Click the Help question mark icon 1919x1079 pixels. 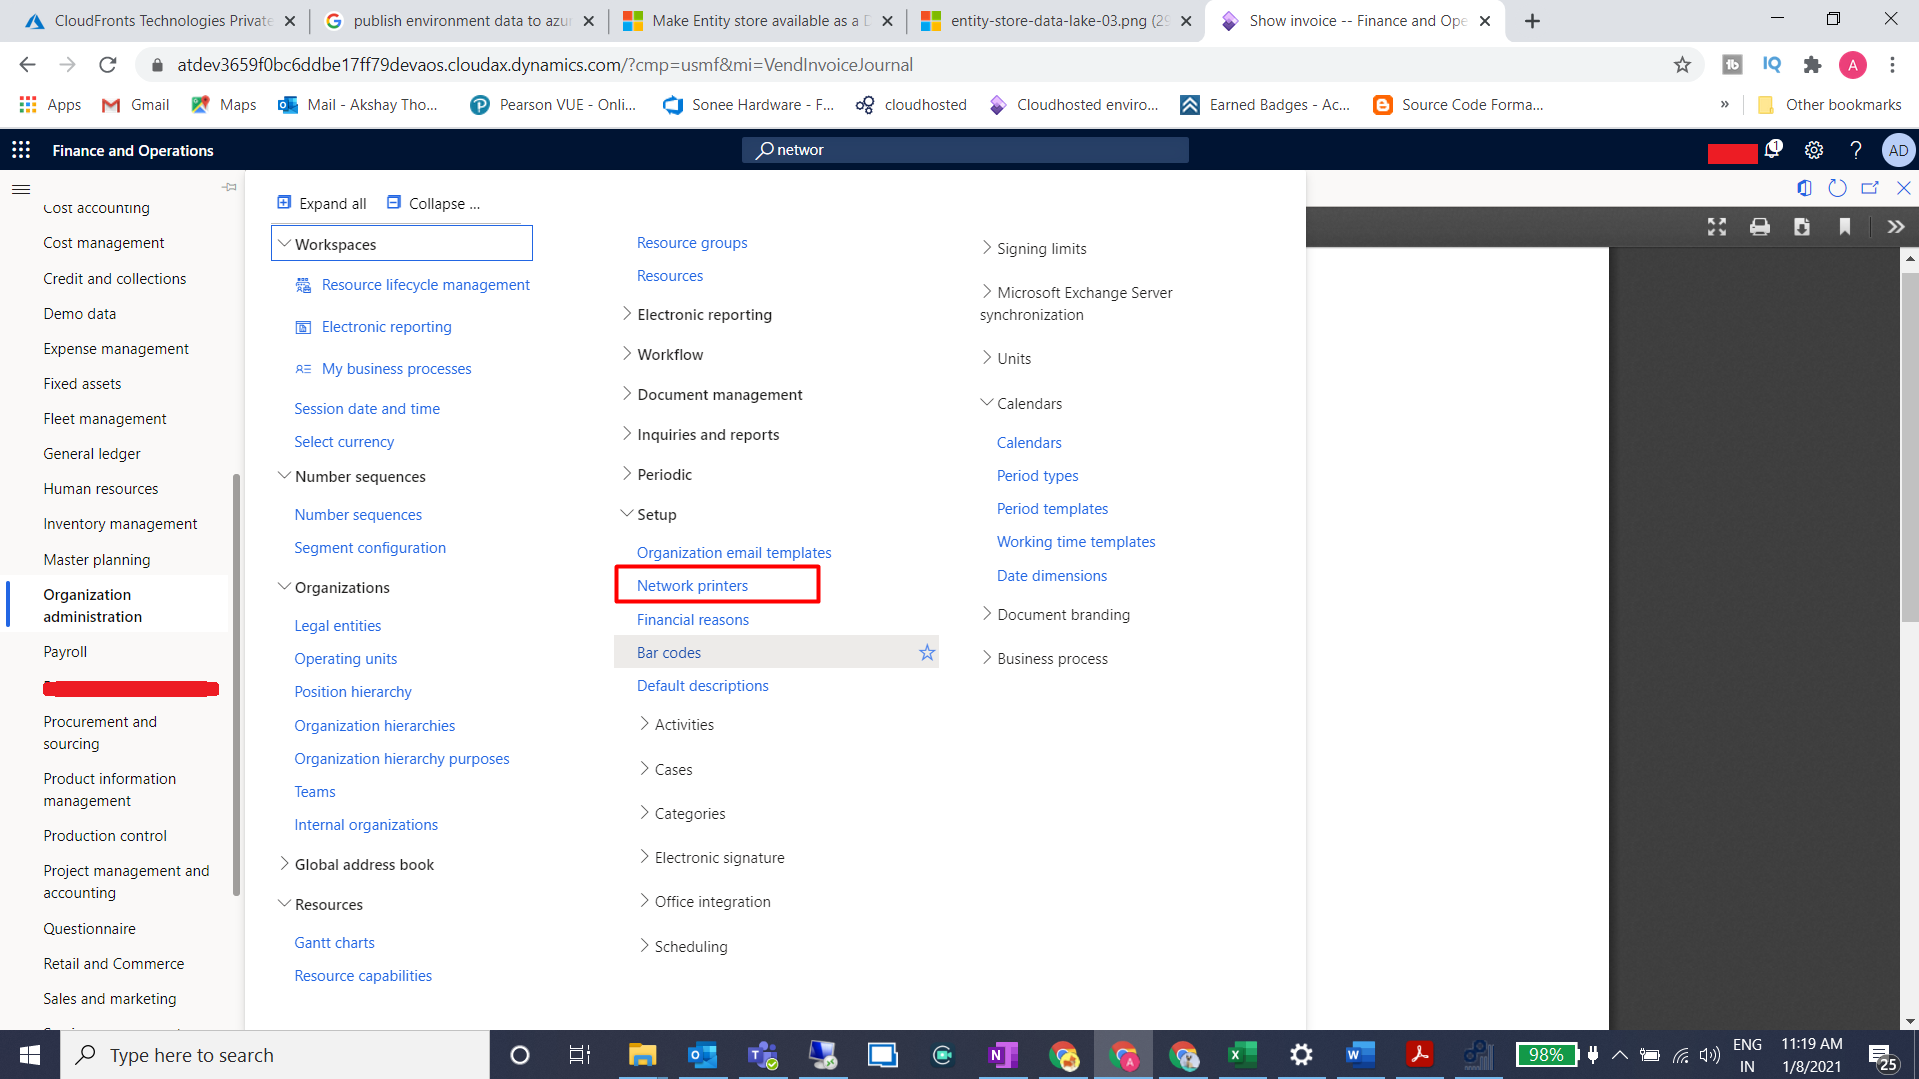(1856, 150)
